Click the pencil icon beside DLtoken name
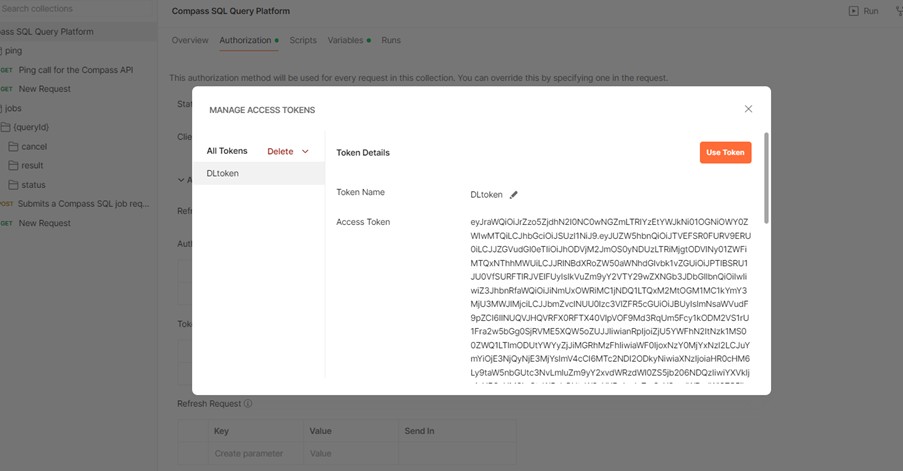903x471 pixels. pyautogui.click(x=514, y=195)
